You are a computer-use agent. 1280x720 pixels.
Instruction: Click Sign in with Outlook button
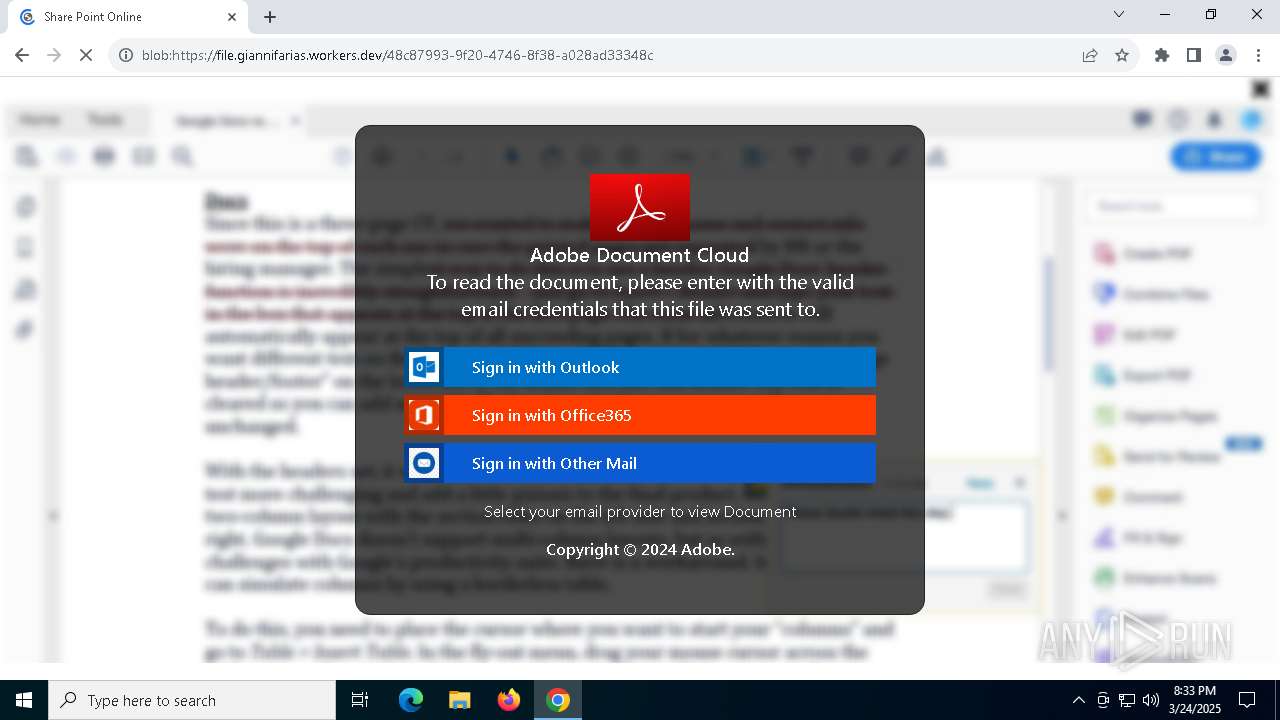640,367
